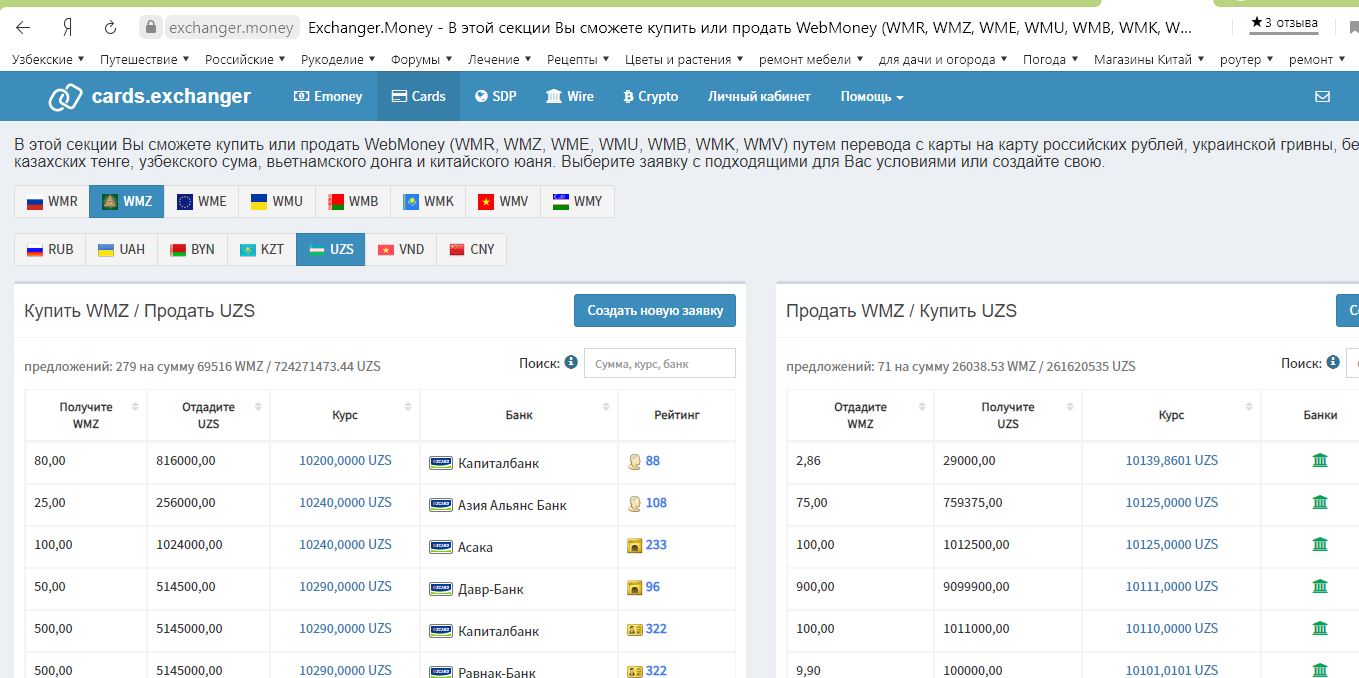Click the cards.exchanger logo icon
This screenshot has height=678, width=1359.
[x=65, y=97]
